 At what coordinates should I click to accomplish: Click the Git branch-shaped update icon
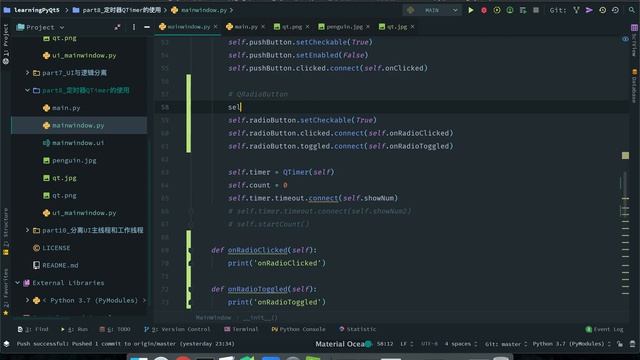tap(576, 10)
